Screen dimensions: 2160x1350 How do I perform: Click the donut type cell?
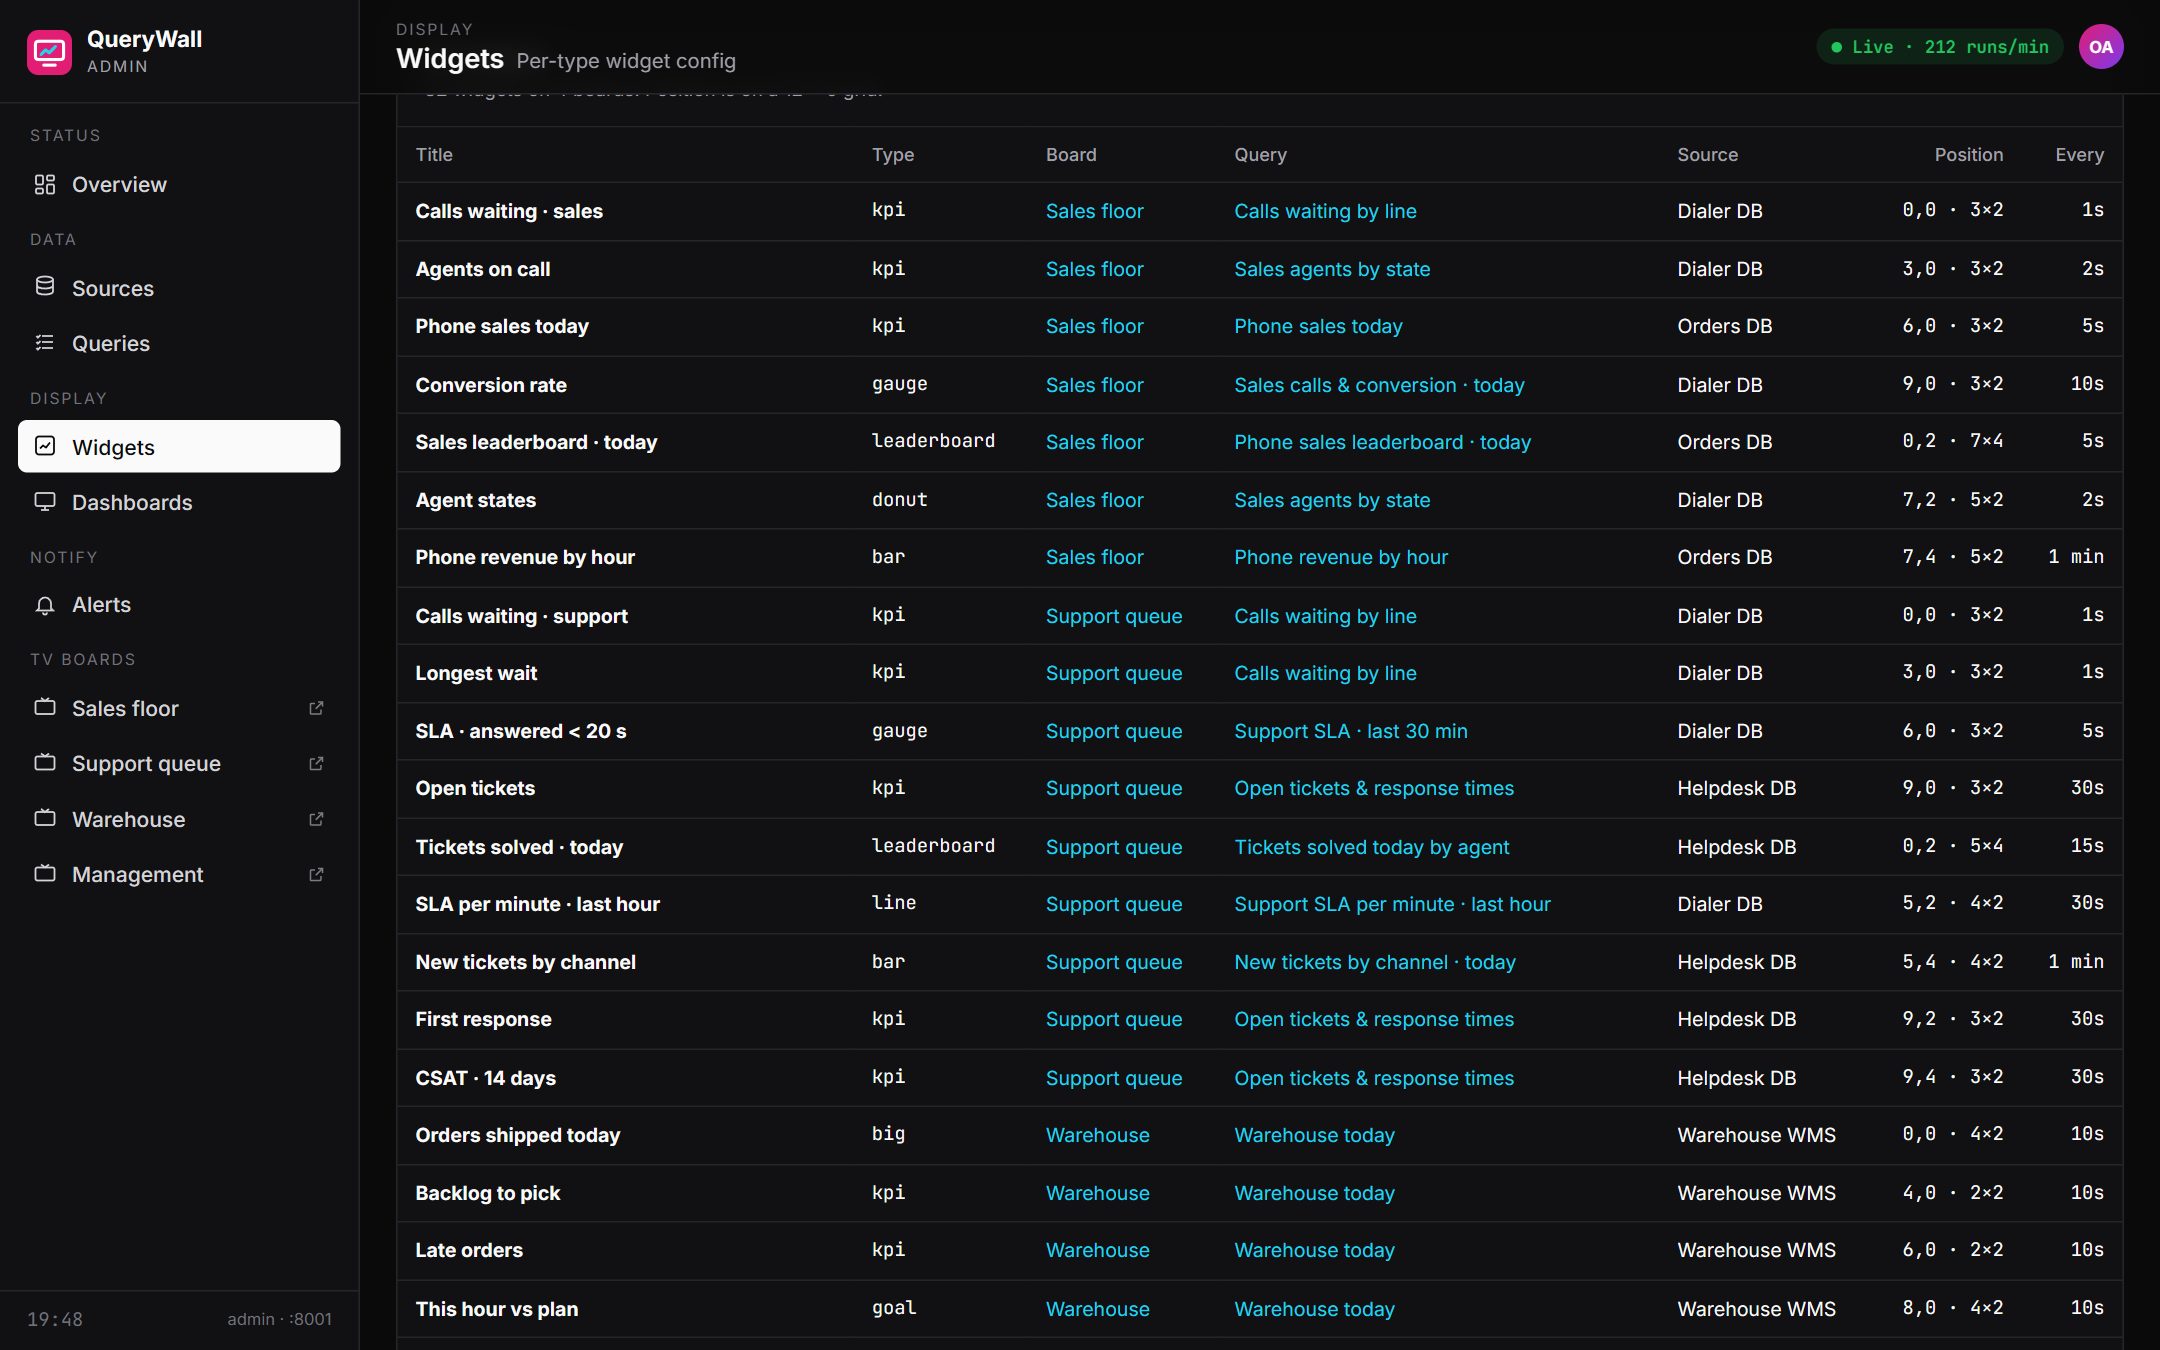click(x=899, y=499)
